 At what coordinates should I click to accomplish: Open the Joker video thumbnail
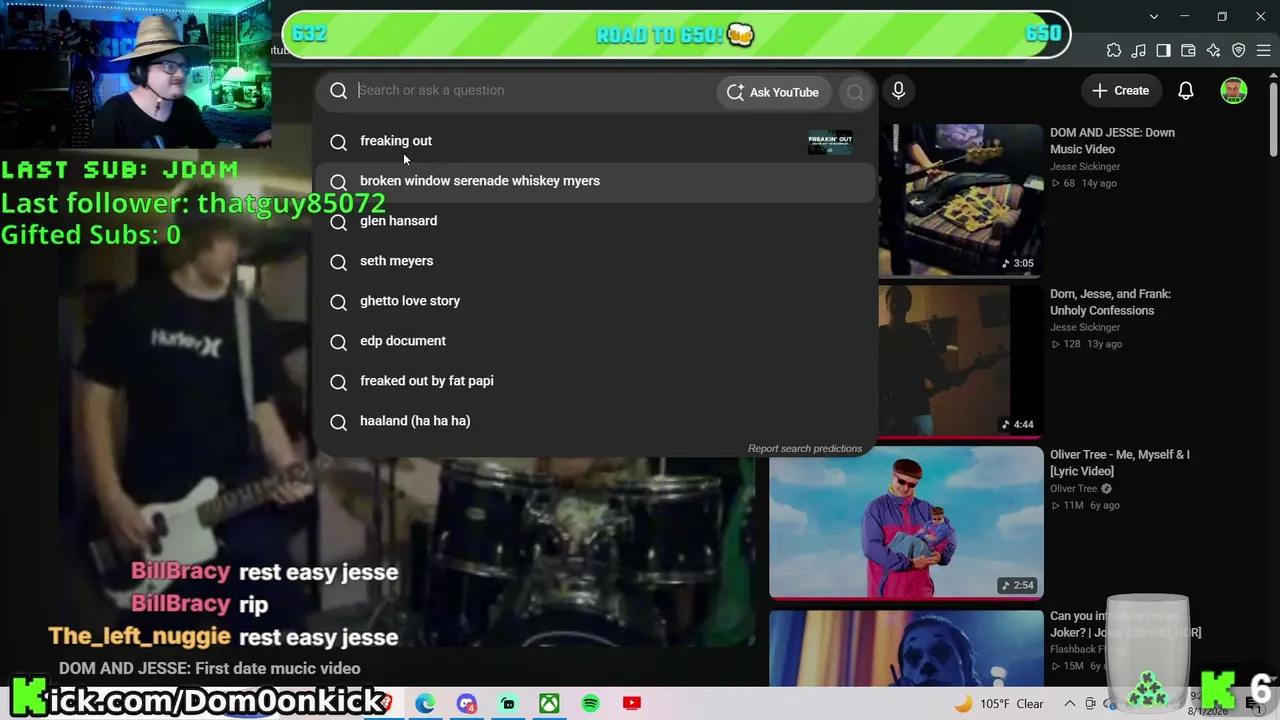[x=906, y=648]
